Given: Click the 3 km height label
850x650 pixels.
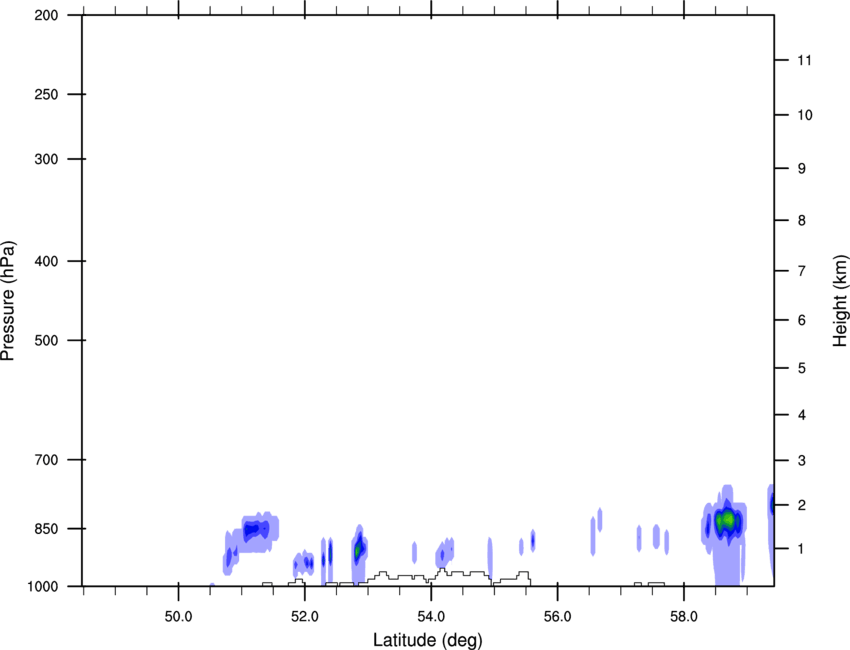Looking at the screenshot, I should tap(801, 461).
